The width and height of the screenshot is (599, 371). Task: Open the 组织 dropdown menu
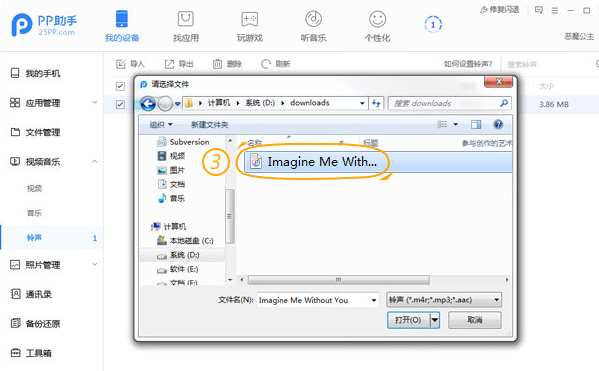[x=160, y=125]
